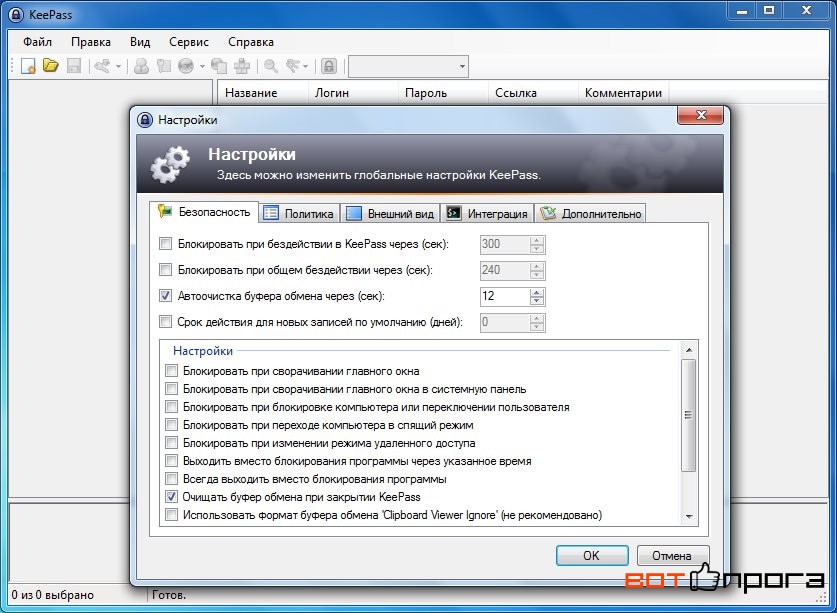Uncheck Очищать буфер обмена при закрытии KeePass
This screenshot has width=837, height=613.
click(x=171, y=497)
